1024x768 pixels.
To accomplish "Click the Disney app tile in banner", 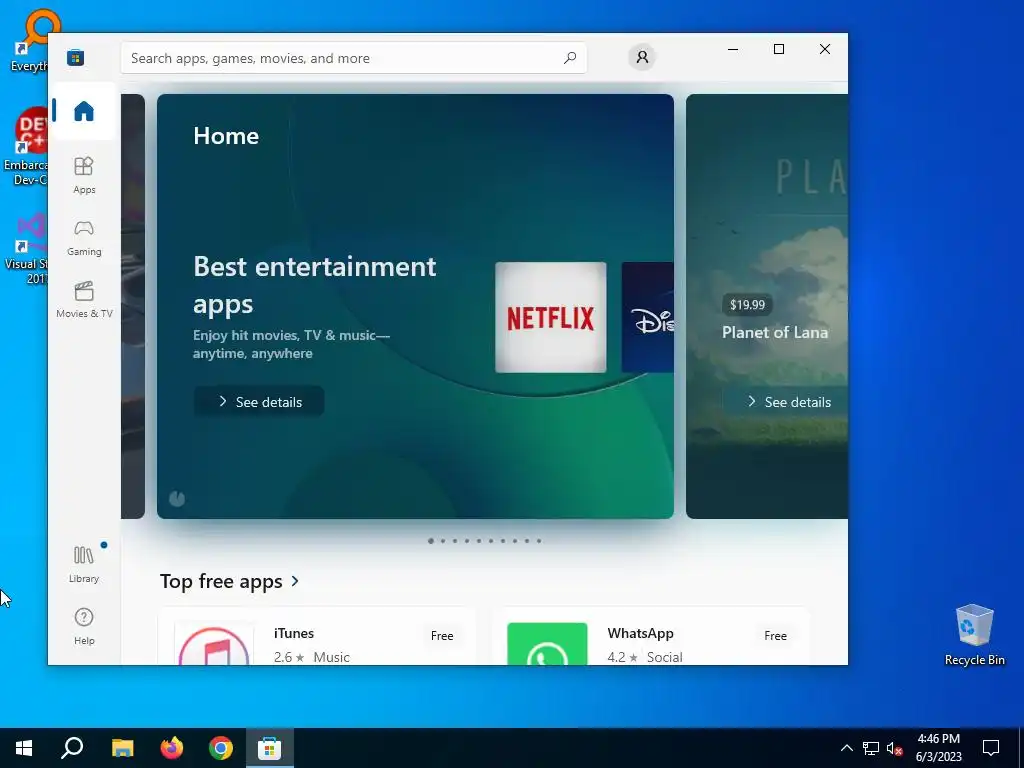I will point(647,317).
